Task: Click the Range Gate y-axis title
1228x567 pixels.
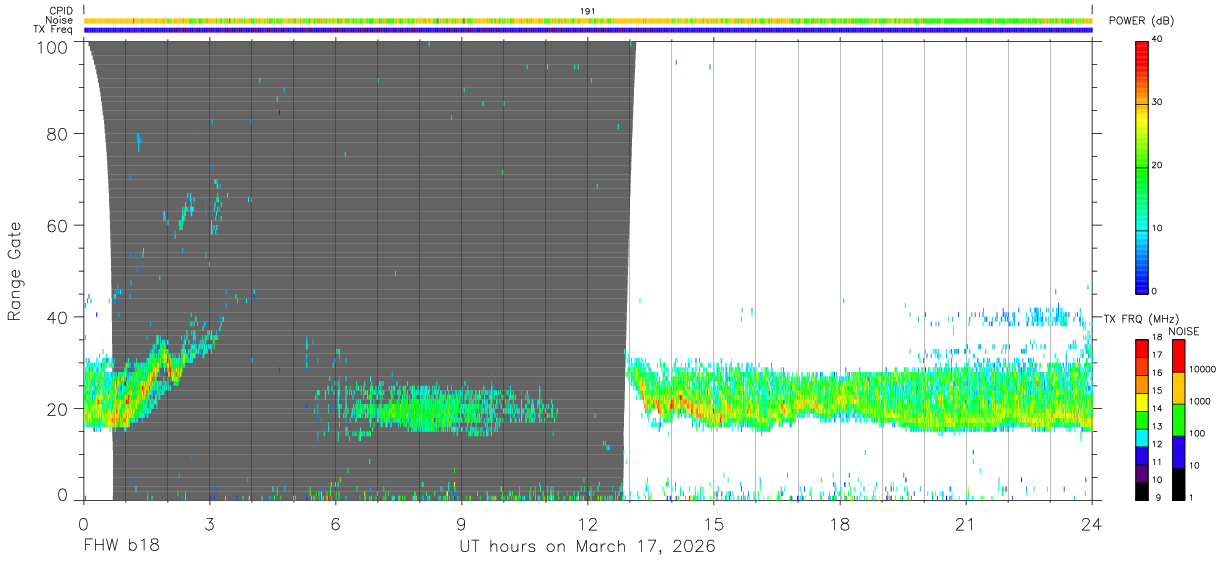Action: point(15,270)
